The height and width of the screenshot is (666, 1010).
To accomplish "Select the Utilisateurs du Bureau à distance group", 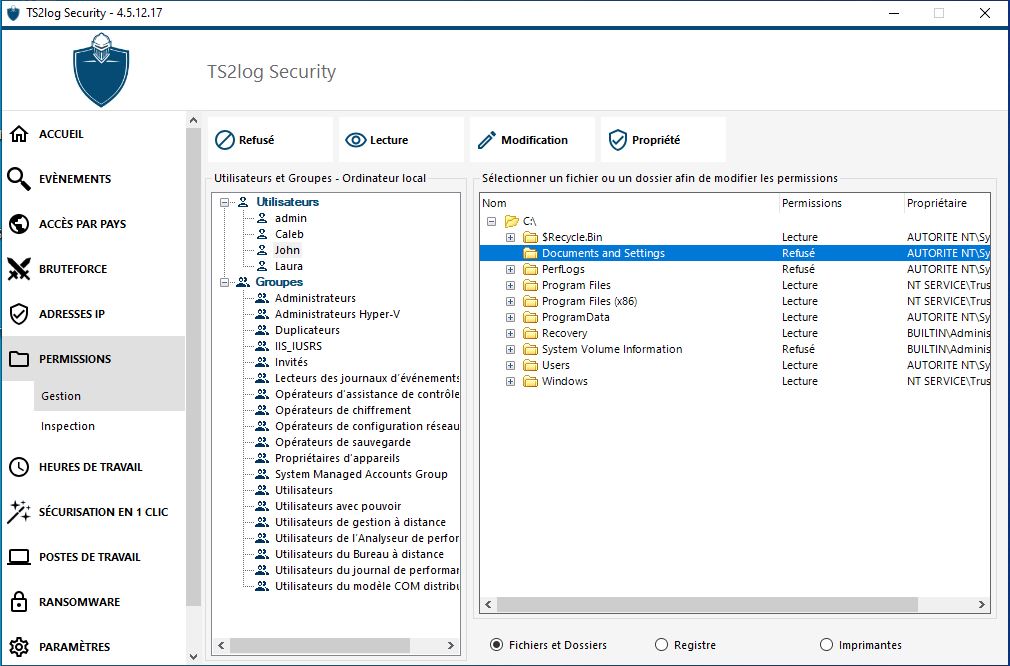I will point(359,554).
